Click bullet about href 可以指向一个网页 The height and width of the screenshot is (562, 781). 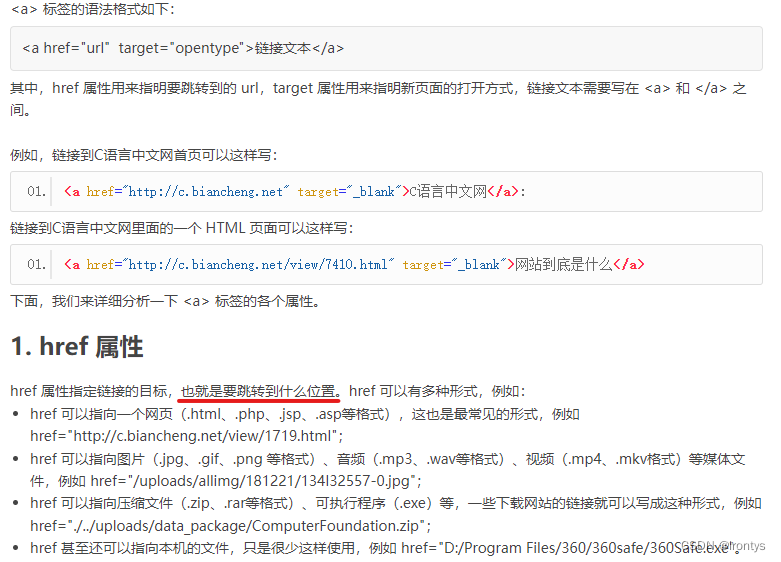click(x=304, y=425)
